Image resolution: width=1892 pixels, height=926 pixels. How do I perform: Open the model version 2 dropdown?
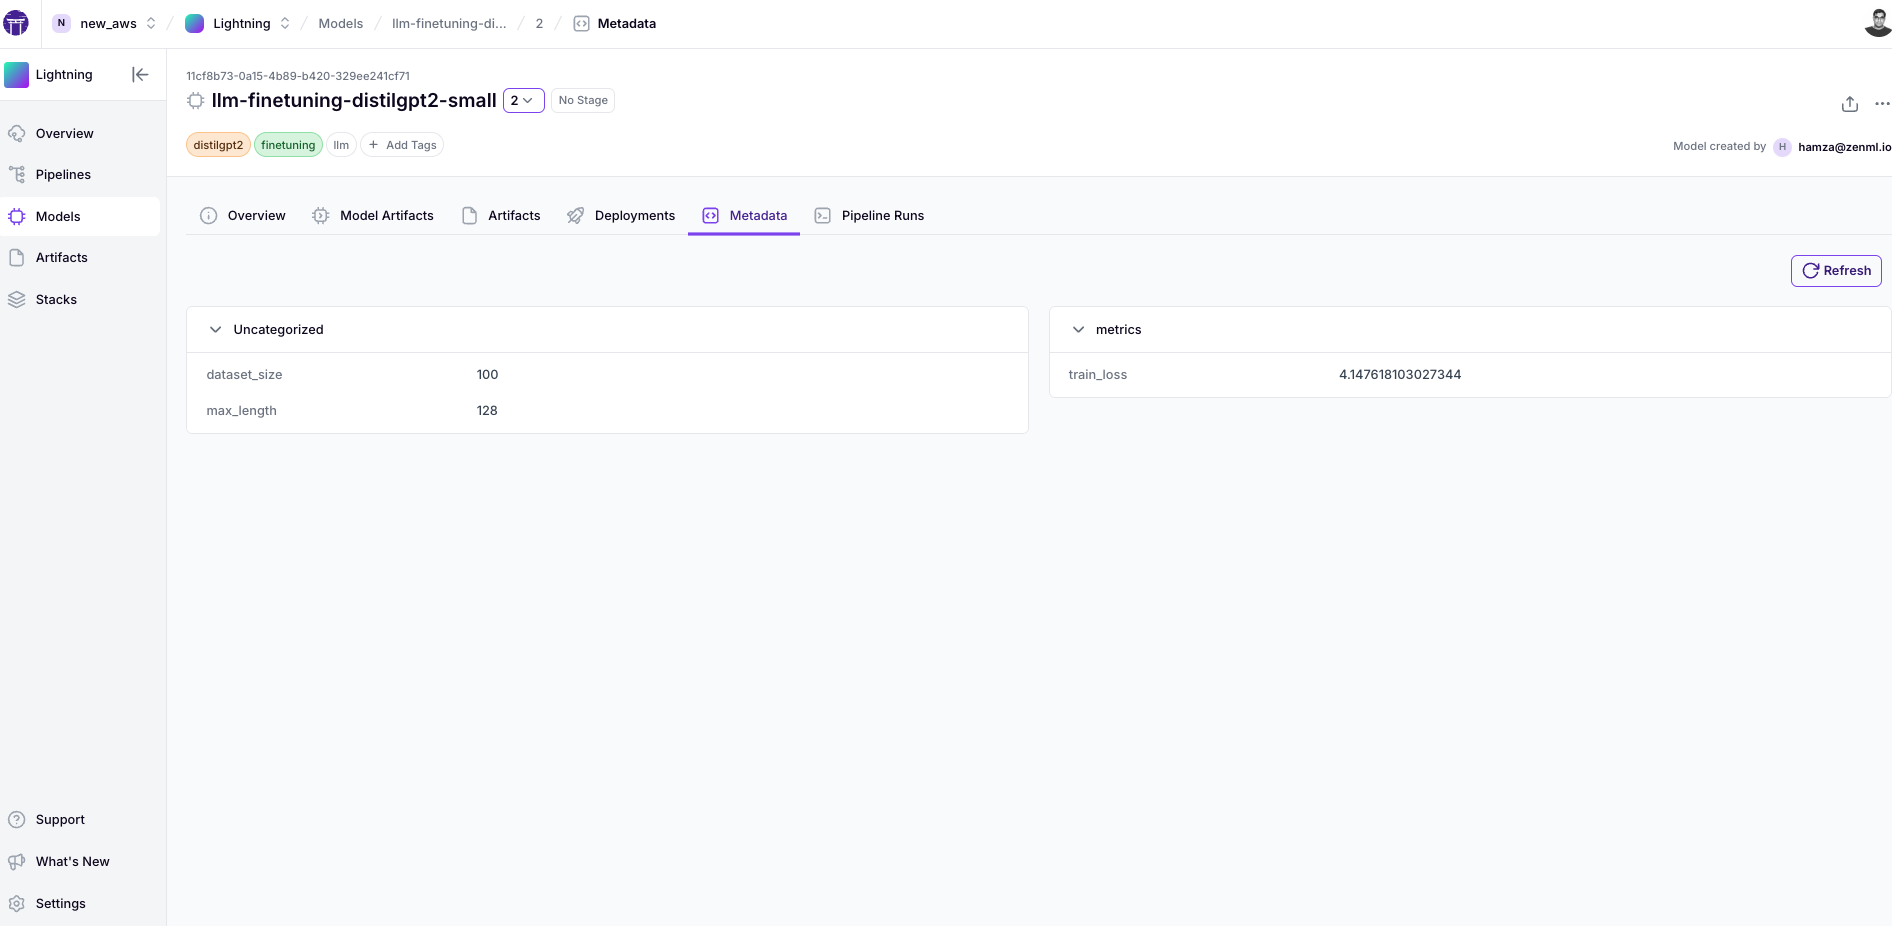coord(523,101)
